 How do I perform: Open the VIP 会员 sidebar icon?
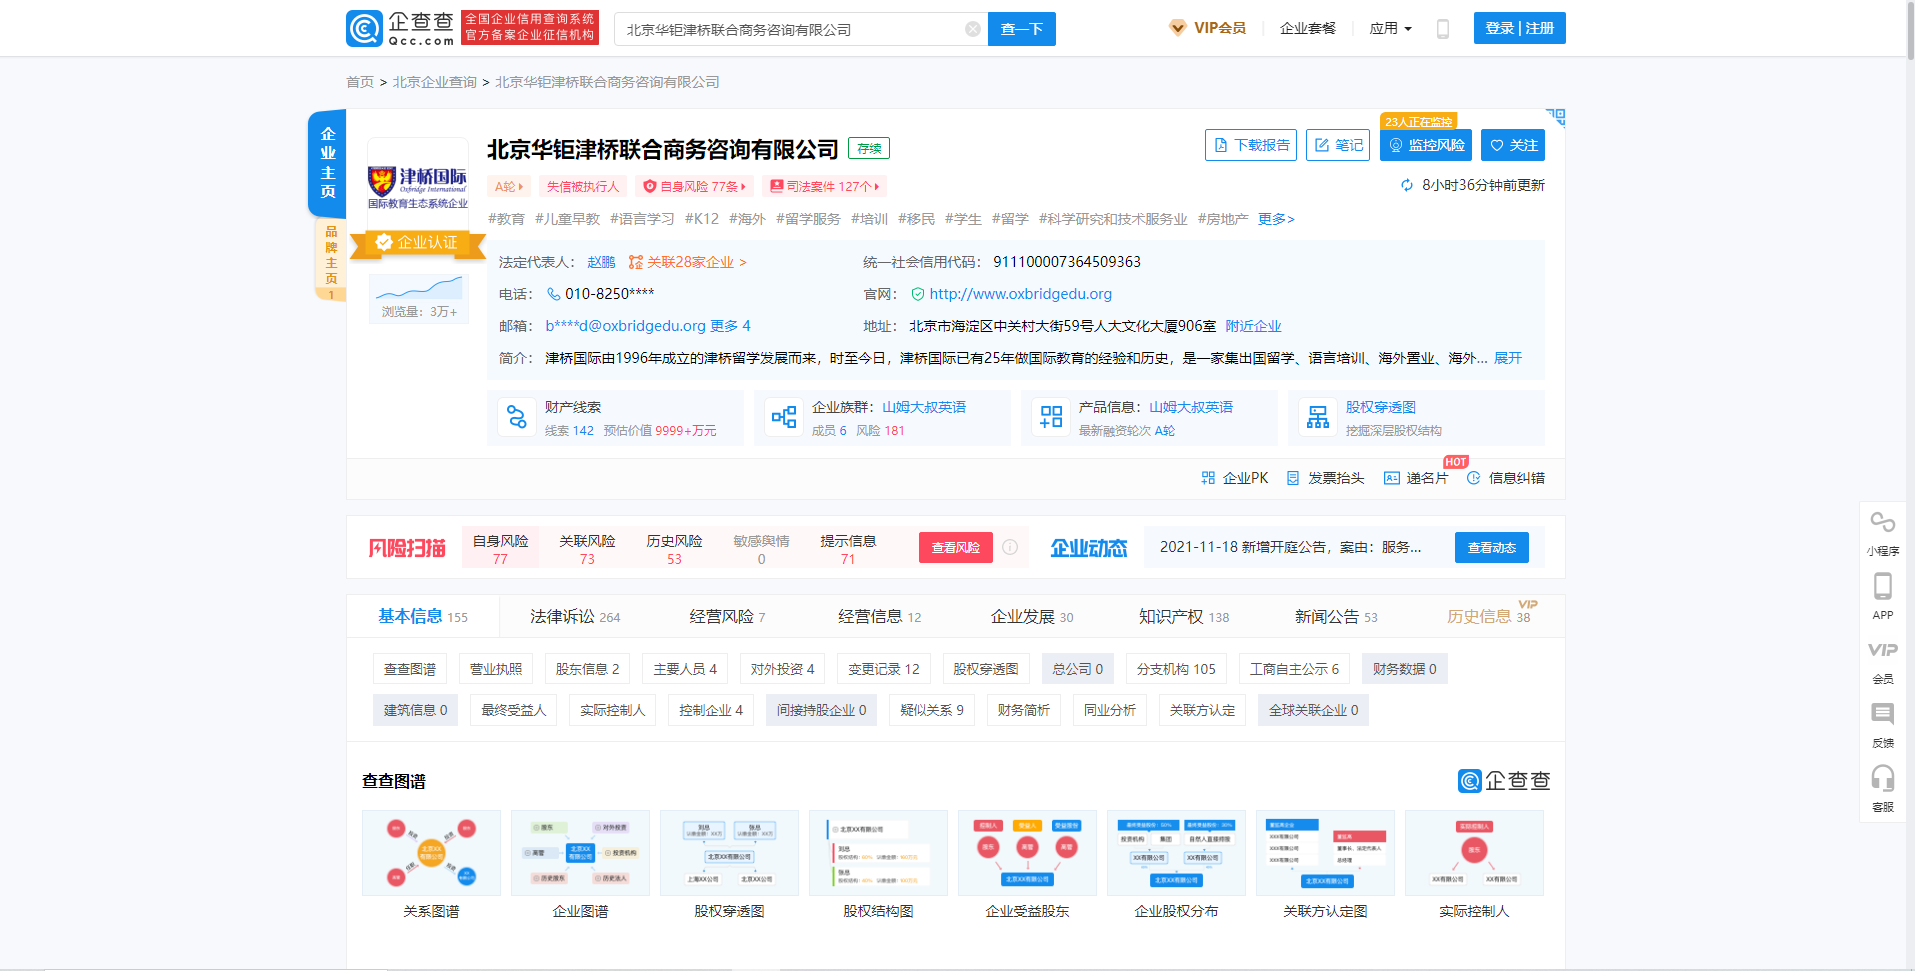pyautogui.click(x=1883, y=662)
